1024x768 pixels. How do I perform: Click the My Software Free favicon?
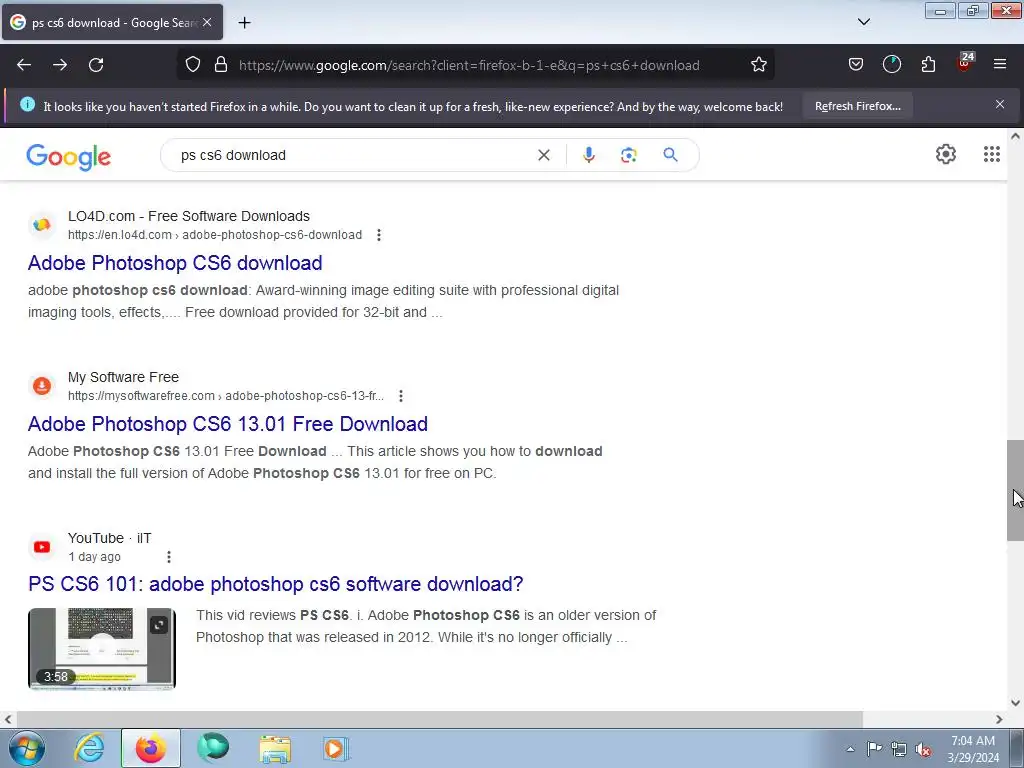(42, 386)
